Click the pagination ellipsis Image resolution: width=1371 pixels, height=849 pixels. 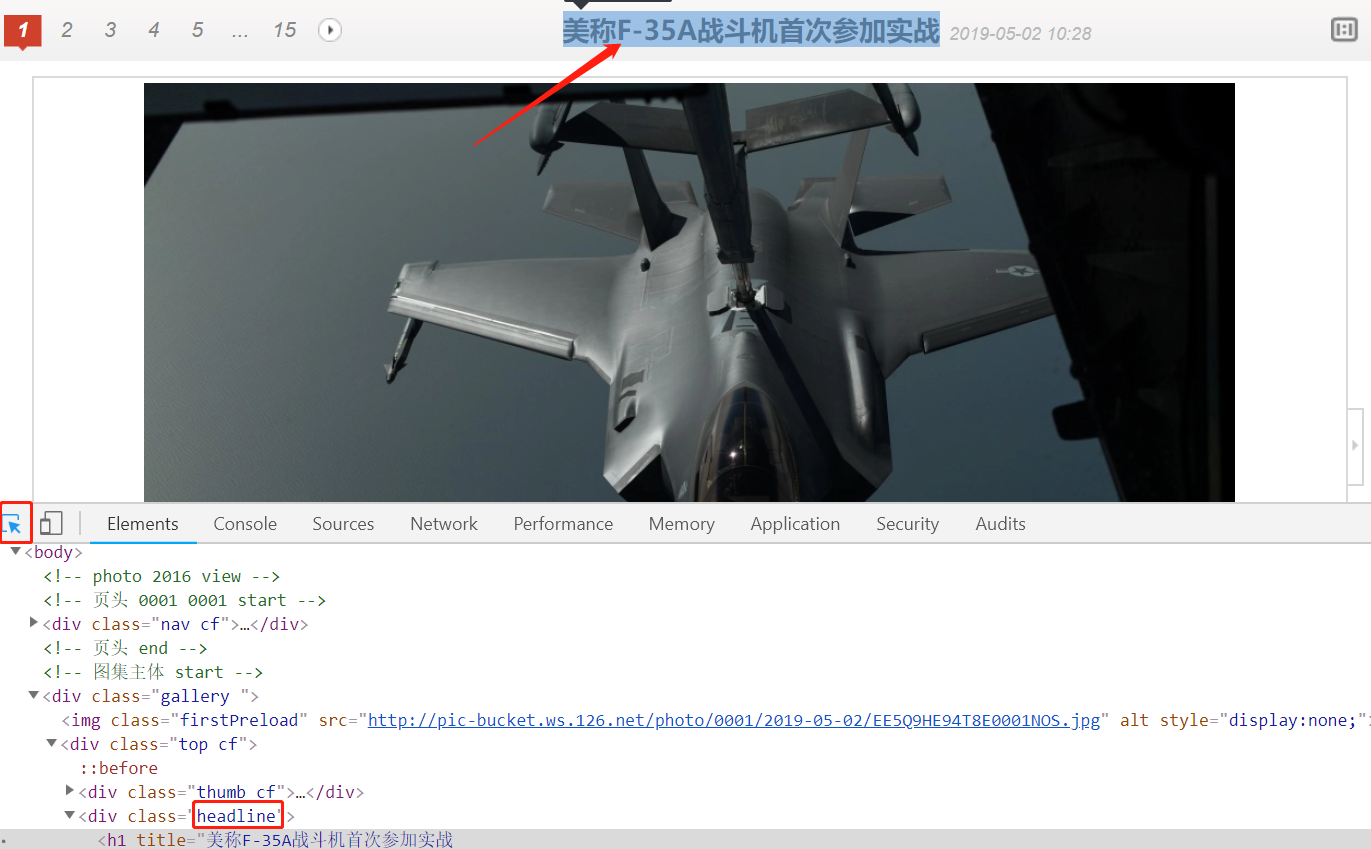240,30
